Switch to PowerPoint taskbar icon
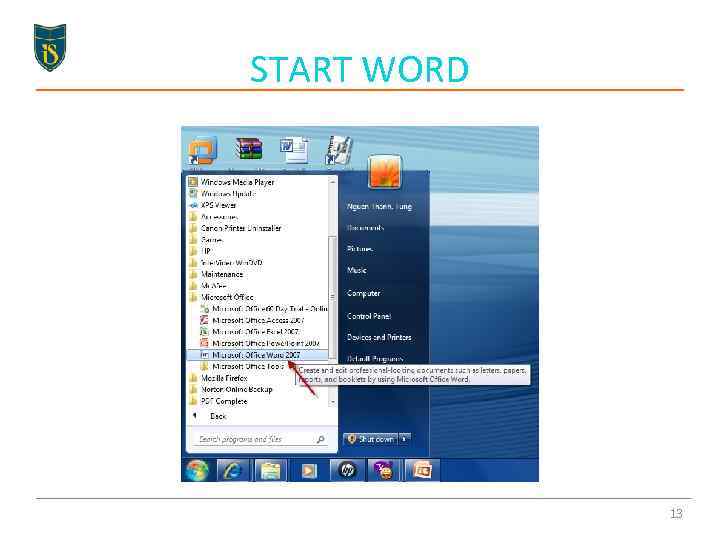Viewport: 720px width, 540px height. (x=422, y=471)
